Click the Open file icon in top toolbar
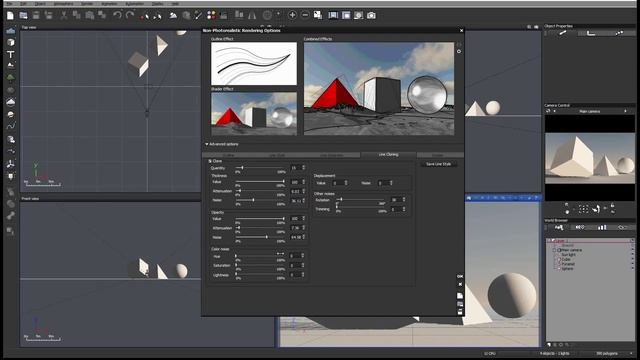Image resolution: width=640 pixels, height=360 pixels. tap(23, 16)
